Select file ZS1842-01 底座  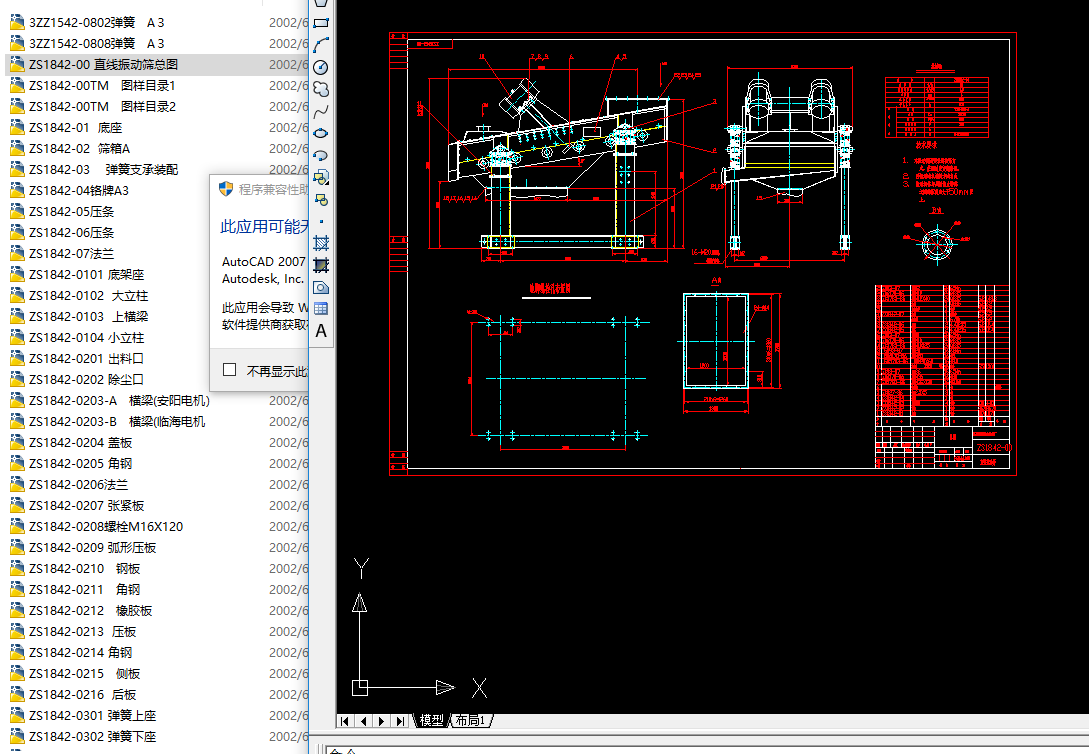(x=75, y=127)
